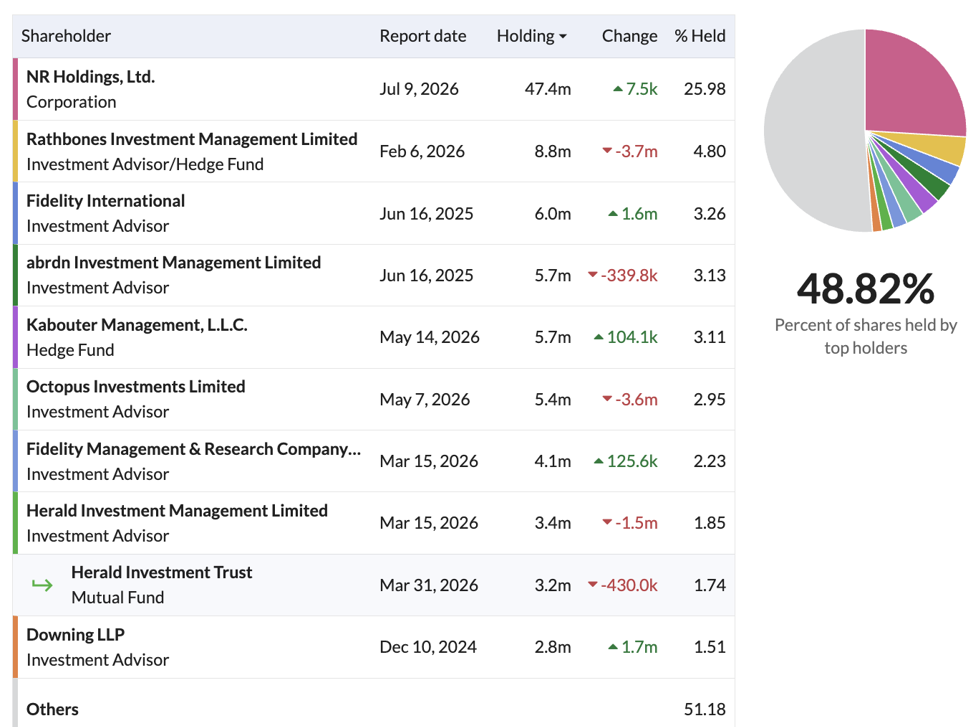
Task: Select the 2.23 percent held value
Action: [709, 461]
